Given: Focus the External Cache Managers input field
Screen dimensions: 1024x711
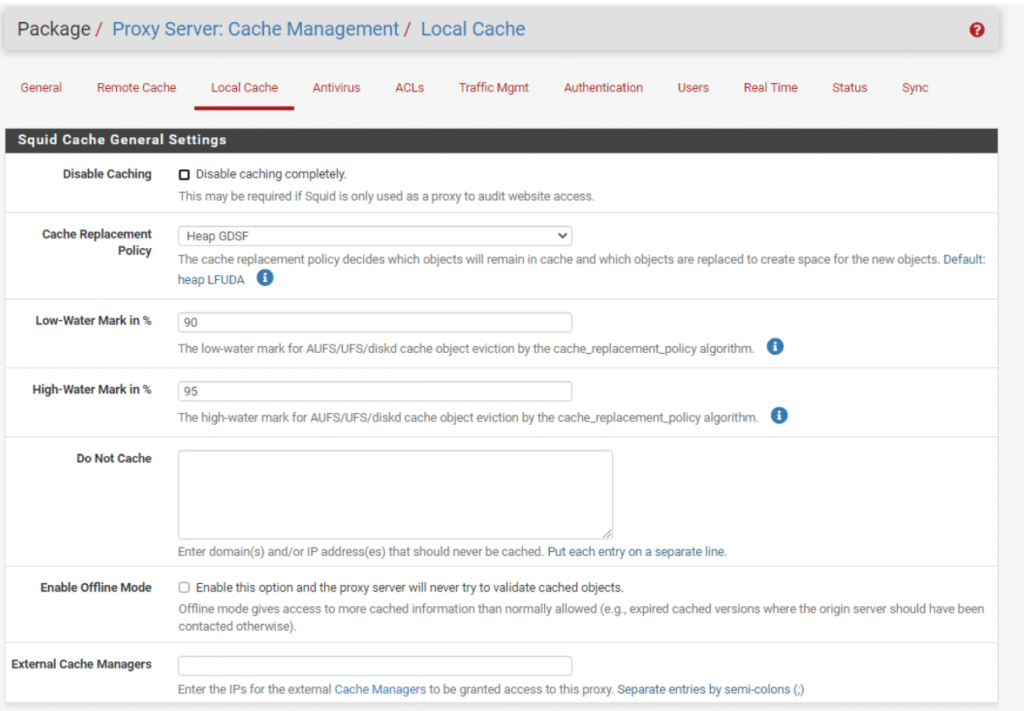Looking at the screenshot, I should (375, 666).
